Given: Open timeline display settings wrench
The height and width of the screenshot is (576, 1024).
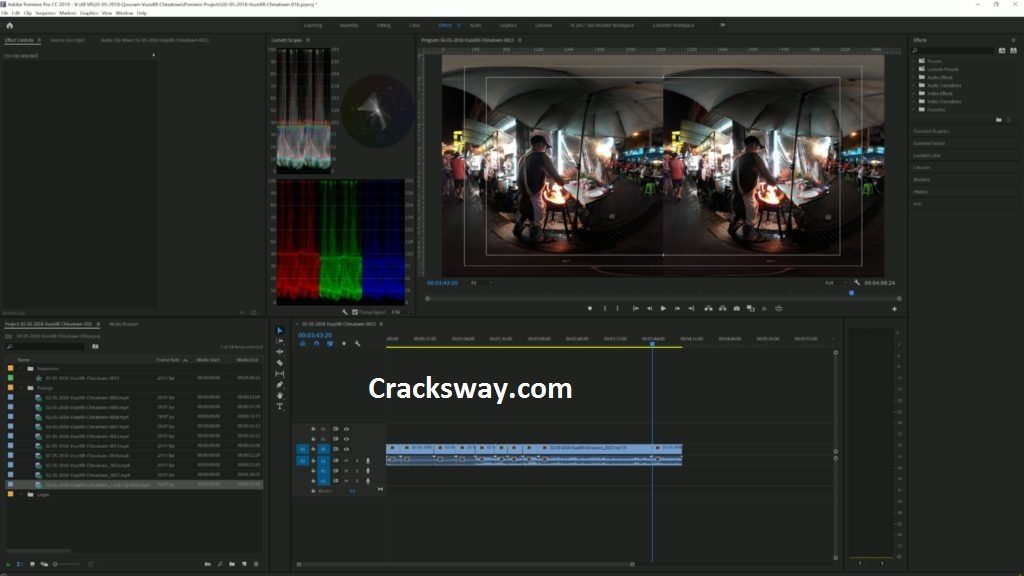Looking at the screenshot, I should 357,344.
